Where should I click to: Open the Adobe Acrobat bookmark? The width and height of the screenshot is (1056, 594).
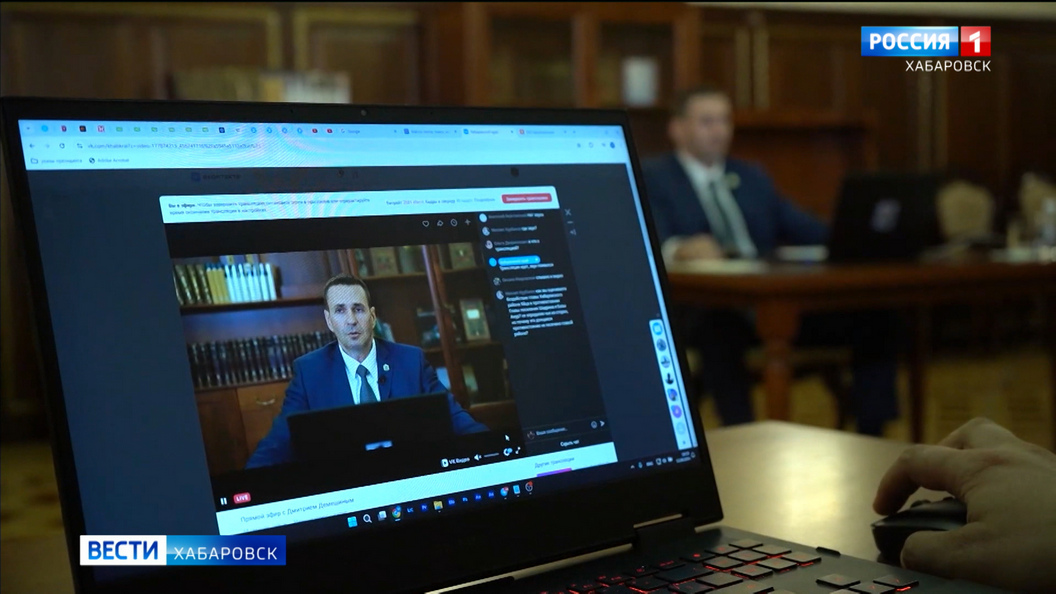click(x=109, y=161)
